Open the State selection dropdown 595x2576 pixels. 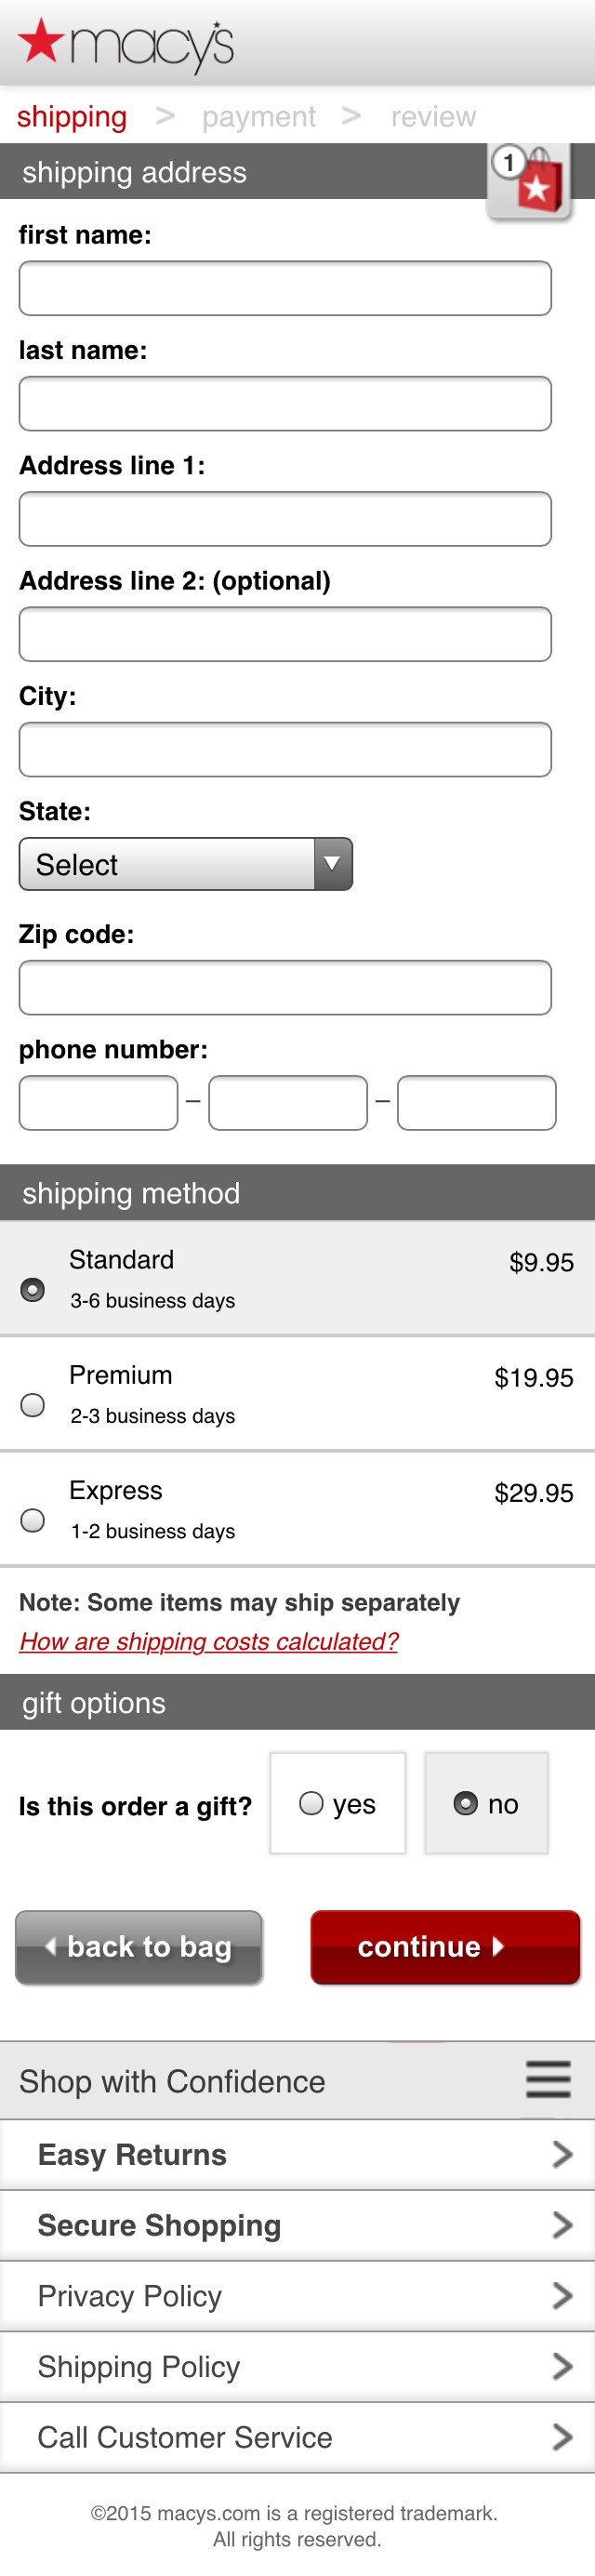(x=185, y=864)
